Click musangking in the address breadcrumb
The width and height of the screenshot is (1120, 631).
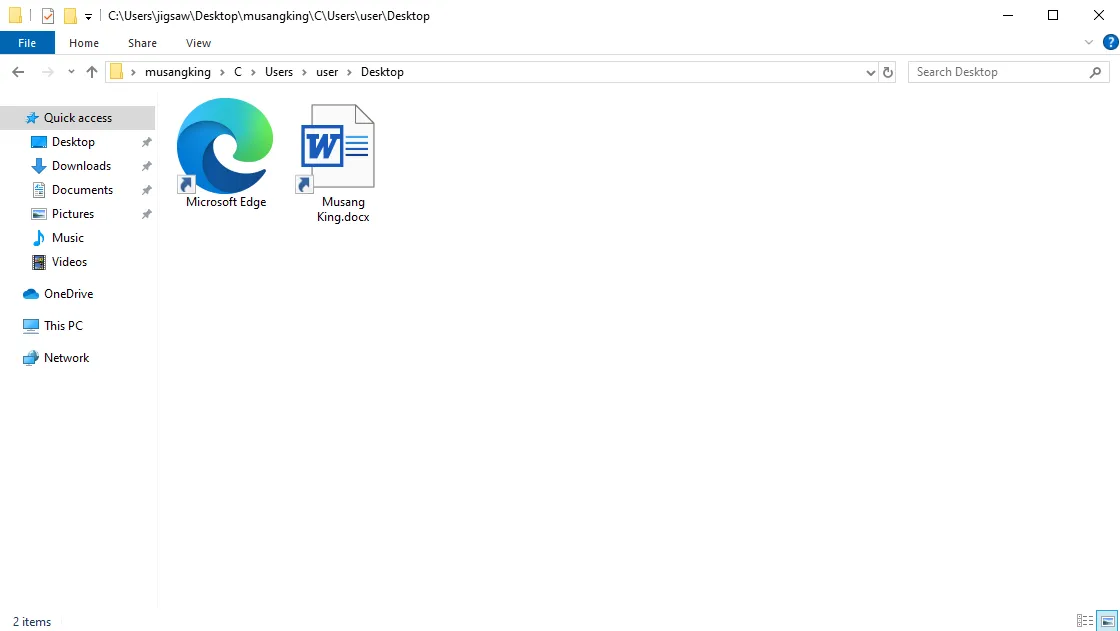178,72
